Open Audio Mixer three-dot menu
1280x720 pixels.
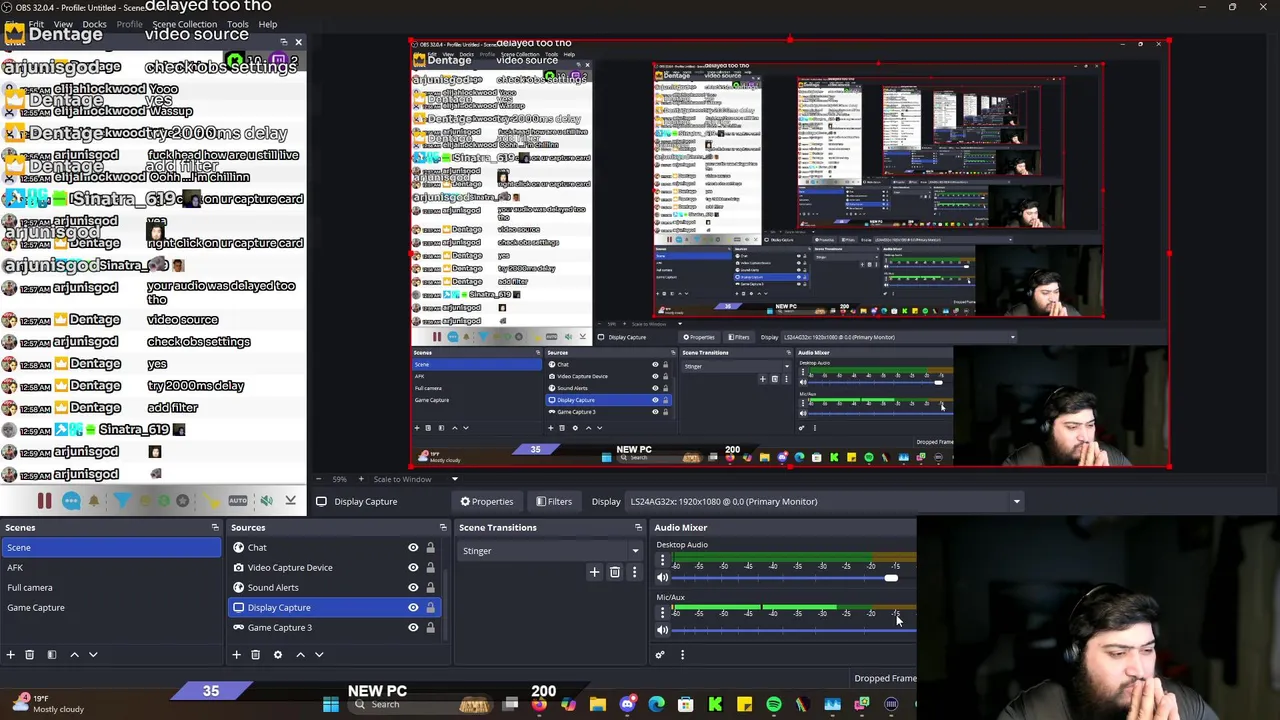[682, 655]
